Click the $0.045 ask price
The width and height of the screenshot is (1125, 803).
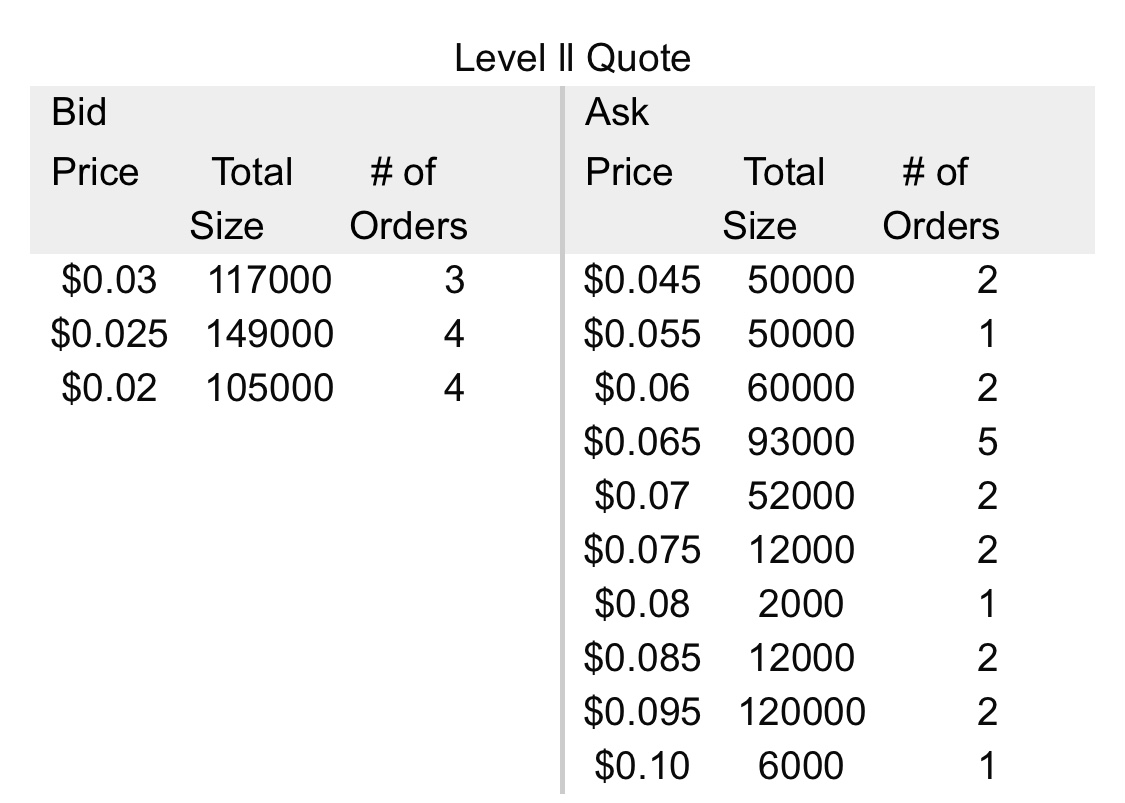point(642,281)
